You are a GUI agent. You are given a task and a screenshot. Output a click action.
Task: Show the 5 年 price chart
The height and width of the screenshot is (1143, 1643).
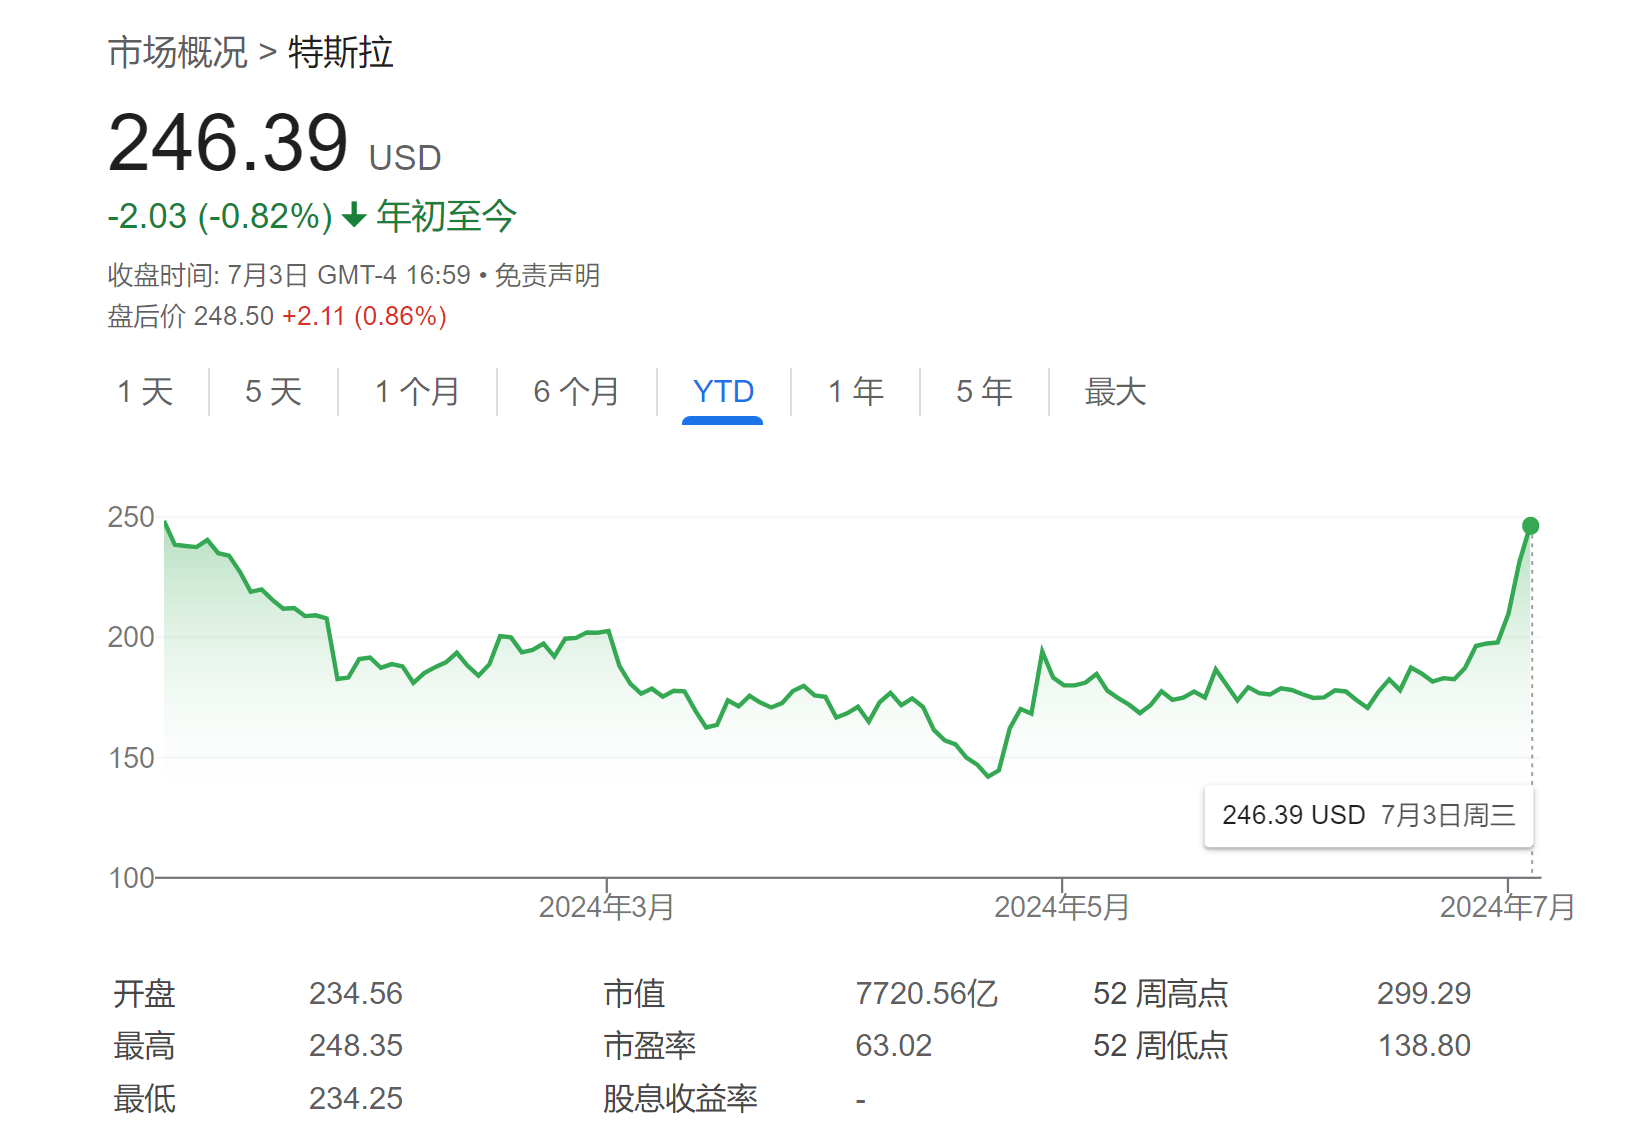[984, 391]
